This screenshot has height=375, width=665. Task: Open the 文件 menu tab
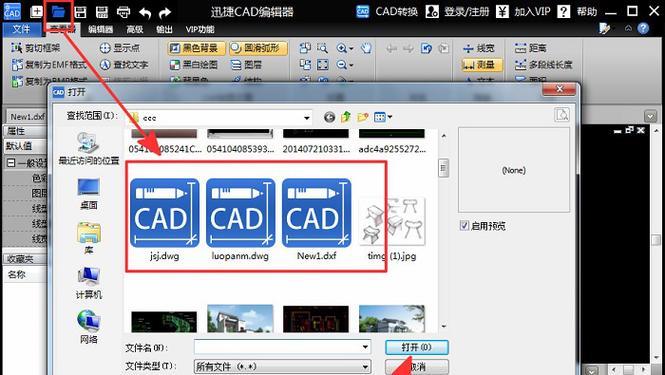[21, 29]
